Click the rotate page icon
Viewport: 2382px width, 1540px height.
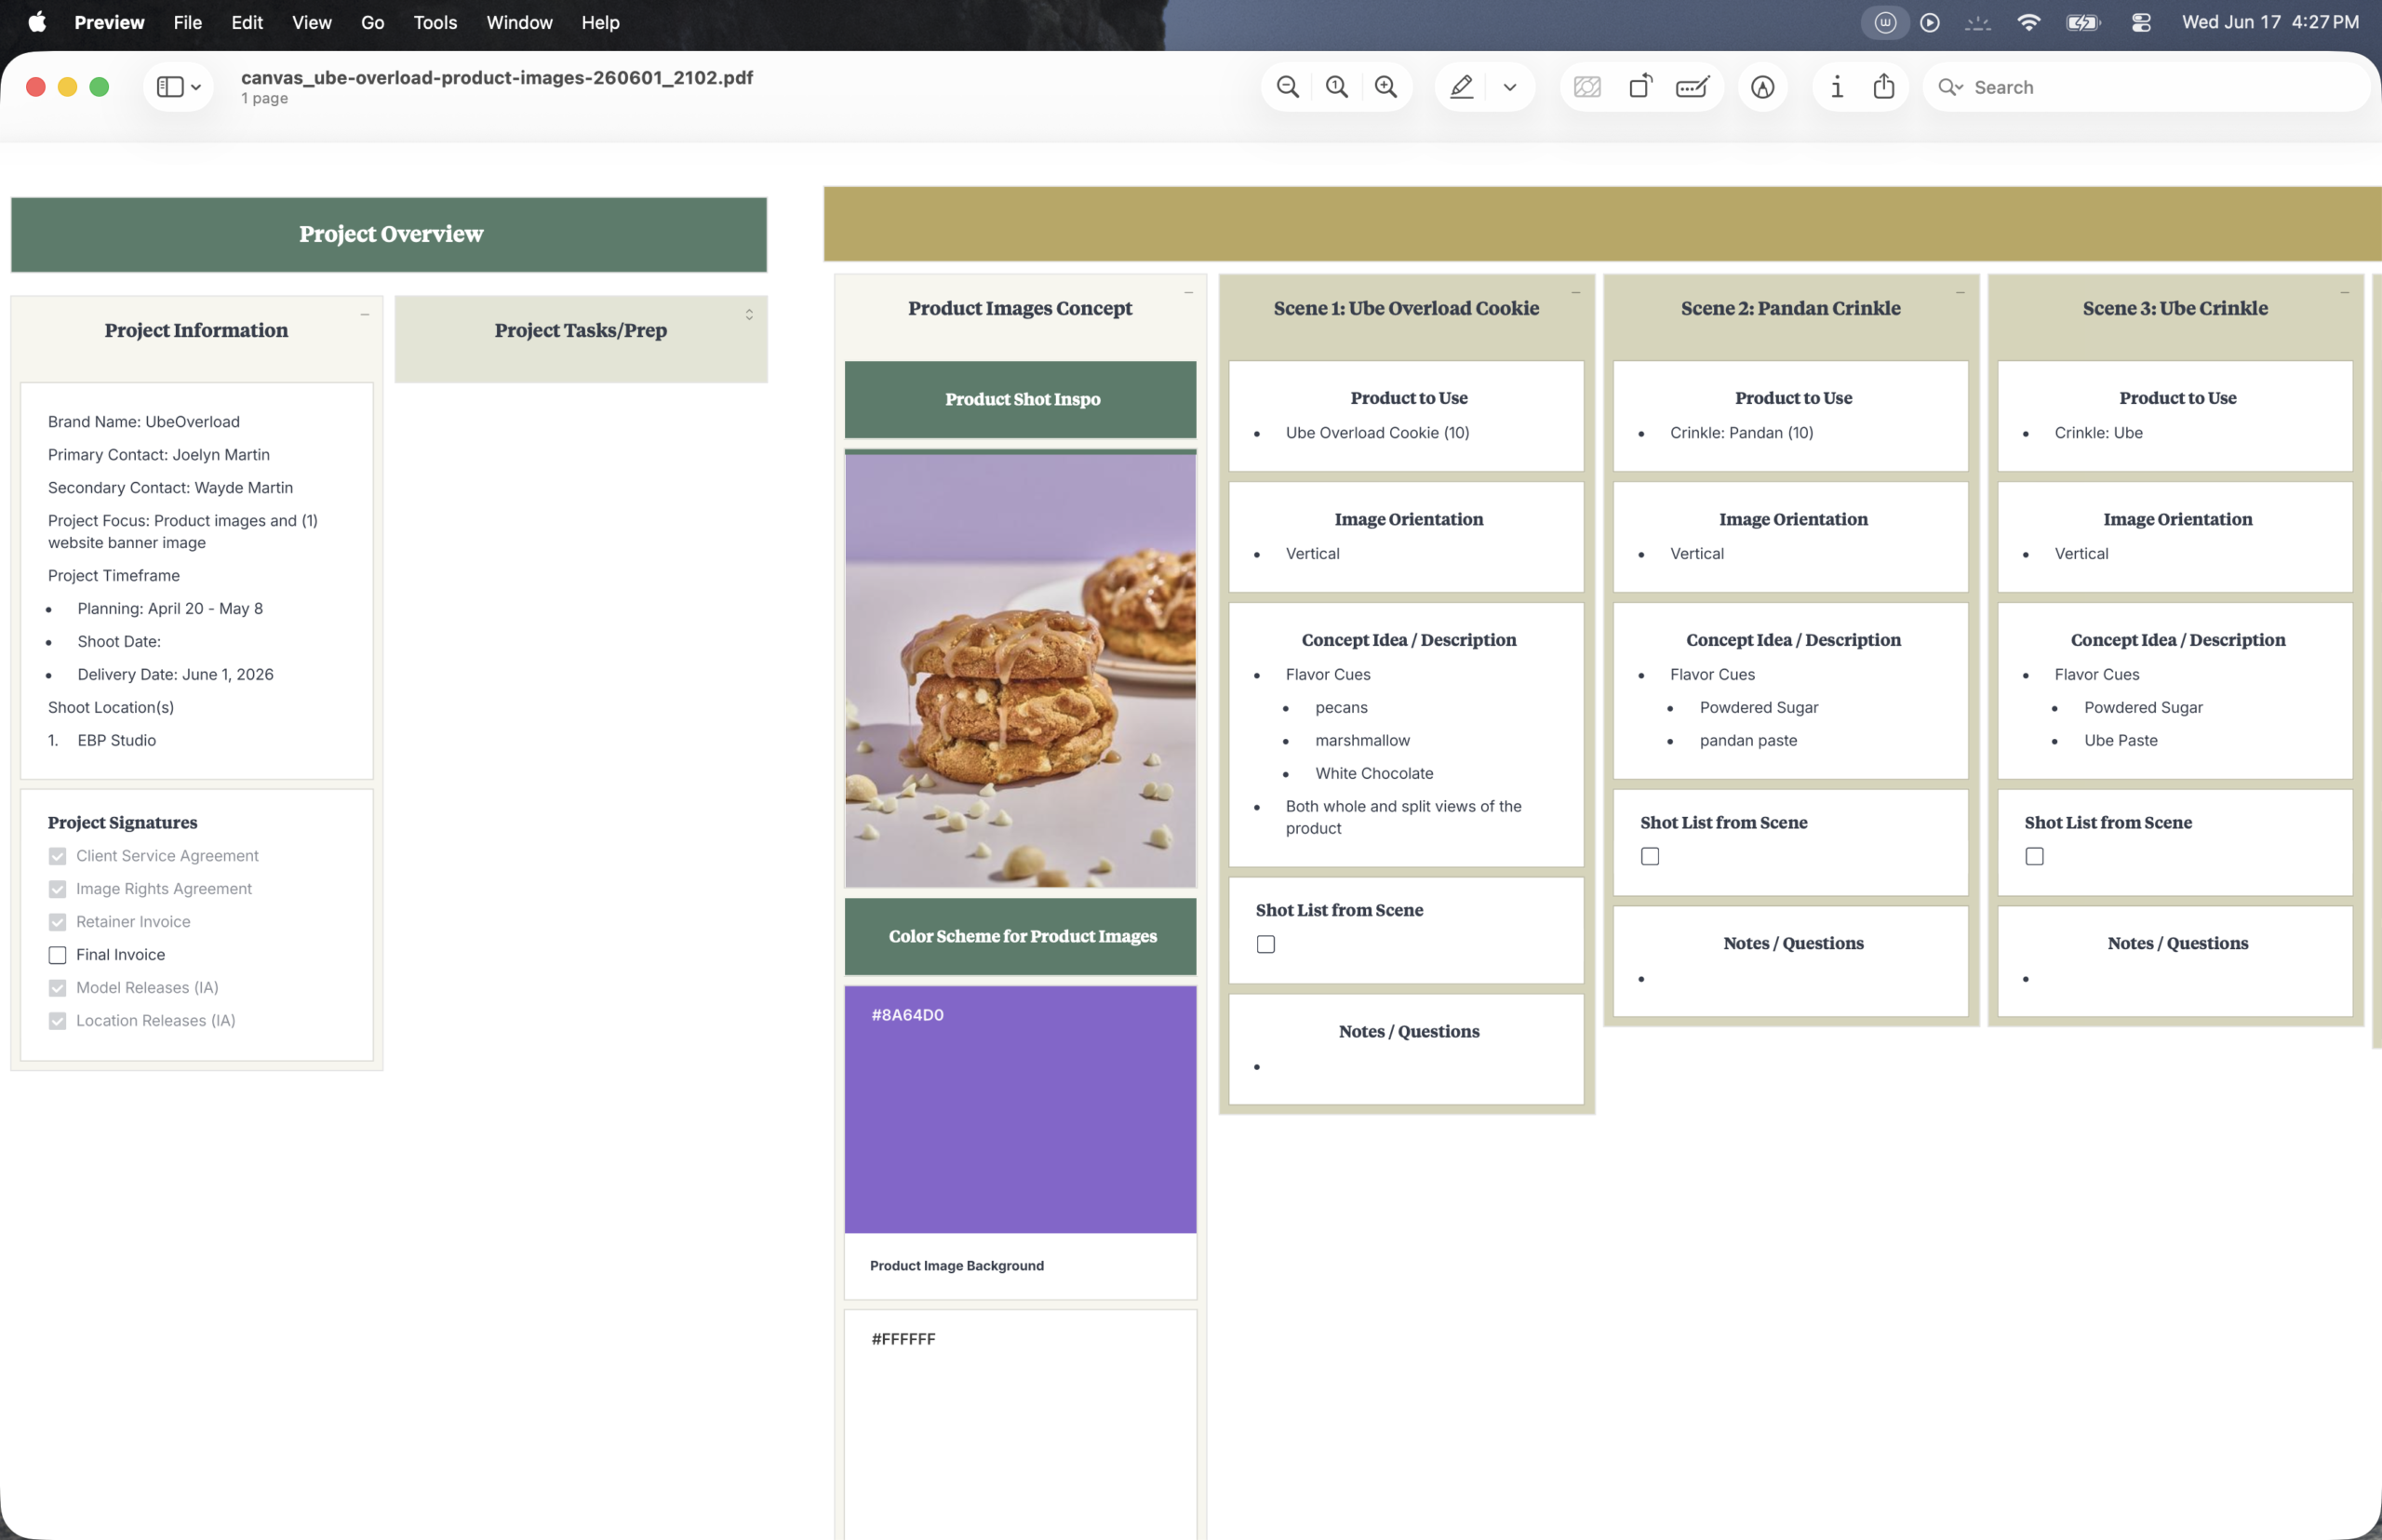1640,87
